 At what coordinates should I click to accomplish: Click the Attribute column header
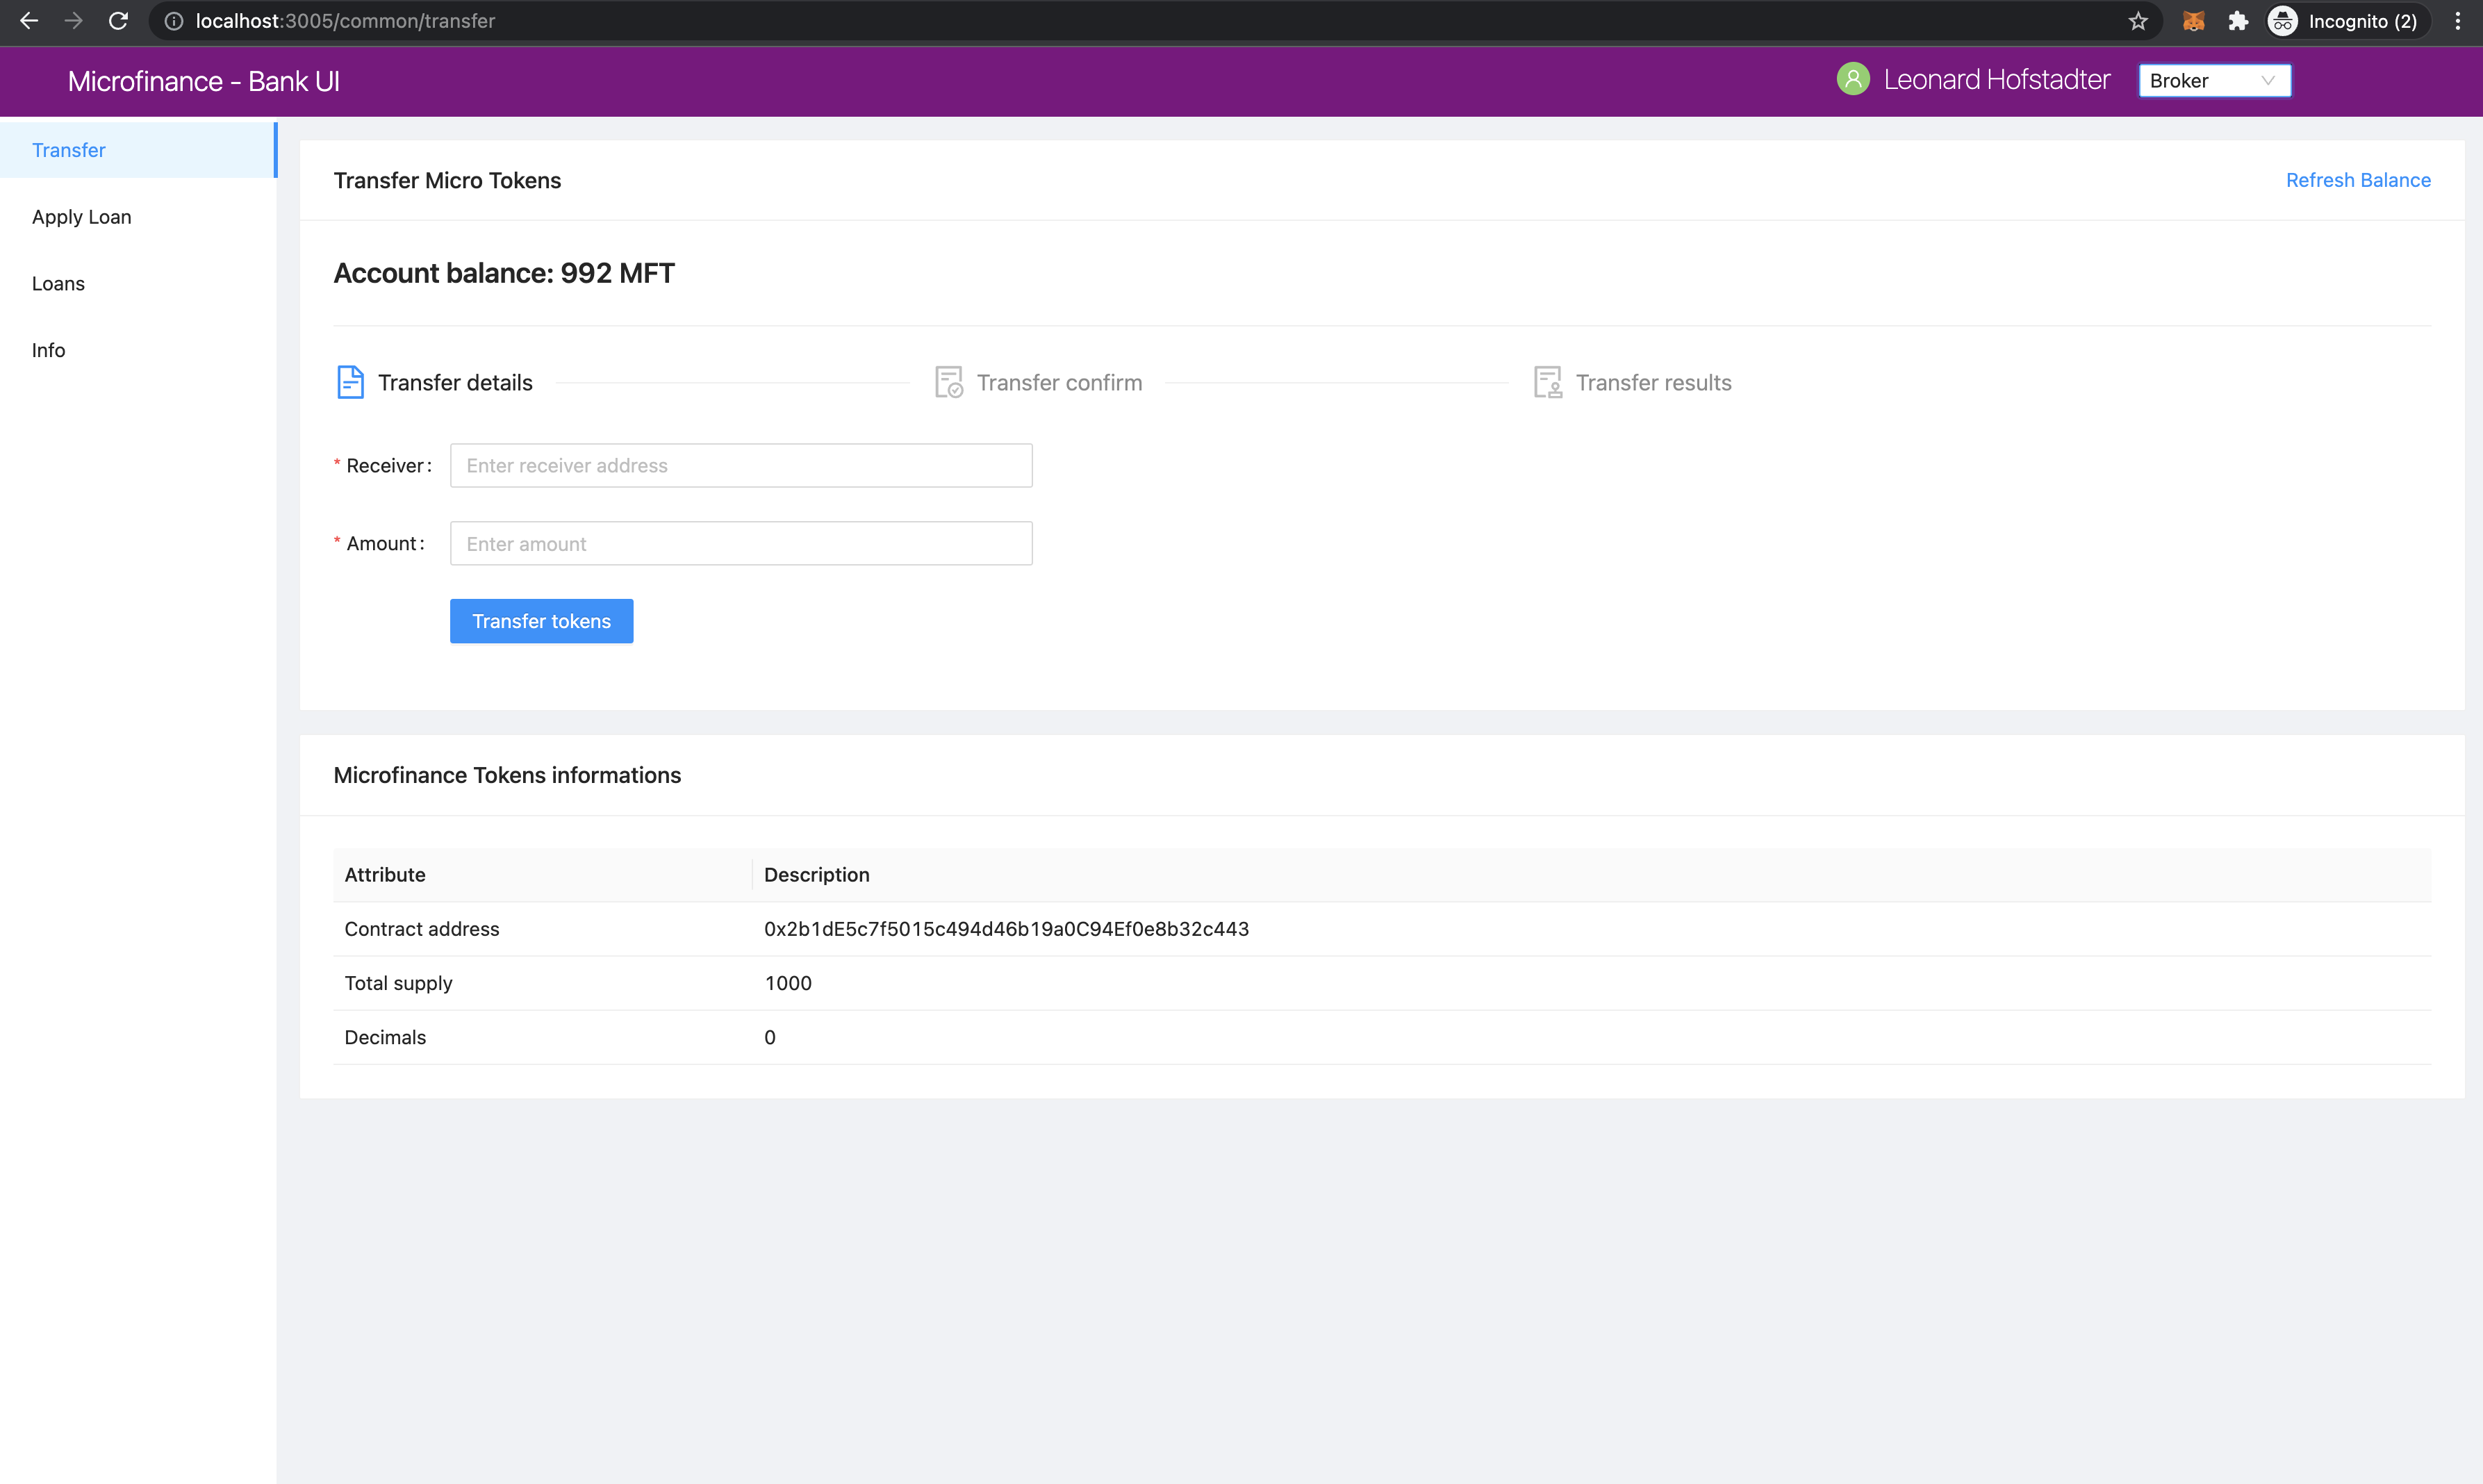(x=385, y=874)
